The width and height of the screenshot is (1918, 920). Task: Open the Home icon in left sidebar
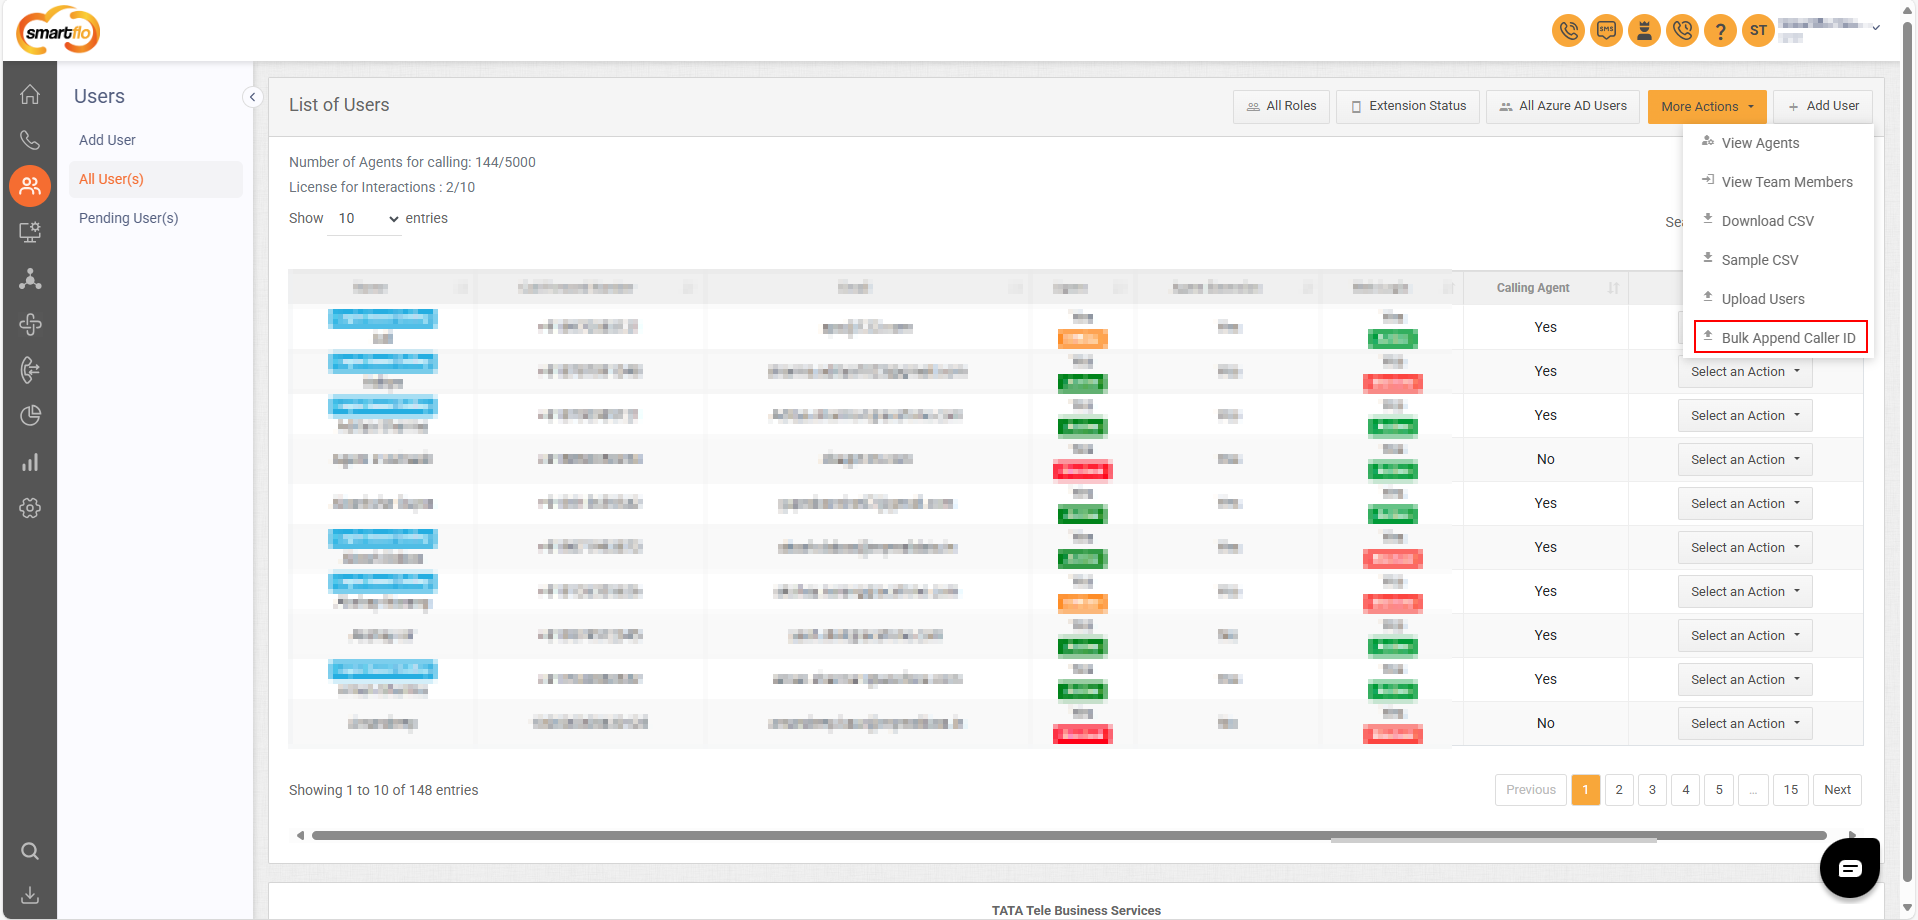click(x=30, y=94)
